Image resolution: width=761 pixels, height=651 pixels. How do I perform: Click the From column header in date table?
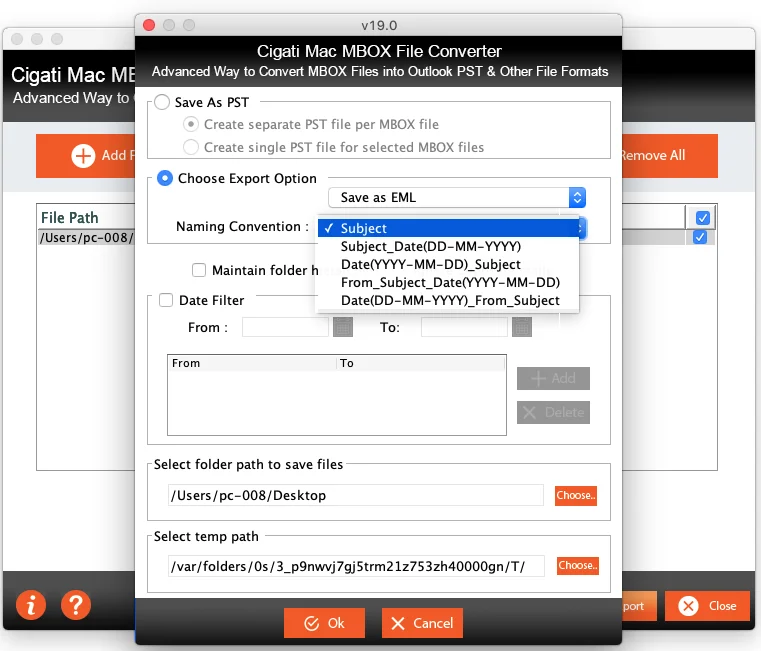click(x=252, y=363)
